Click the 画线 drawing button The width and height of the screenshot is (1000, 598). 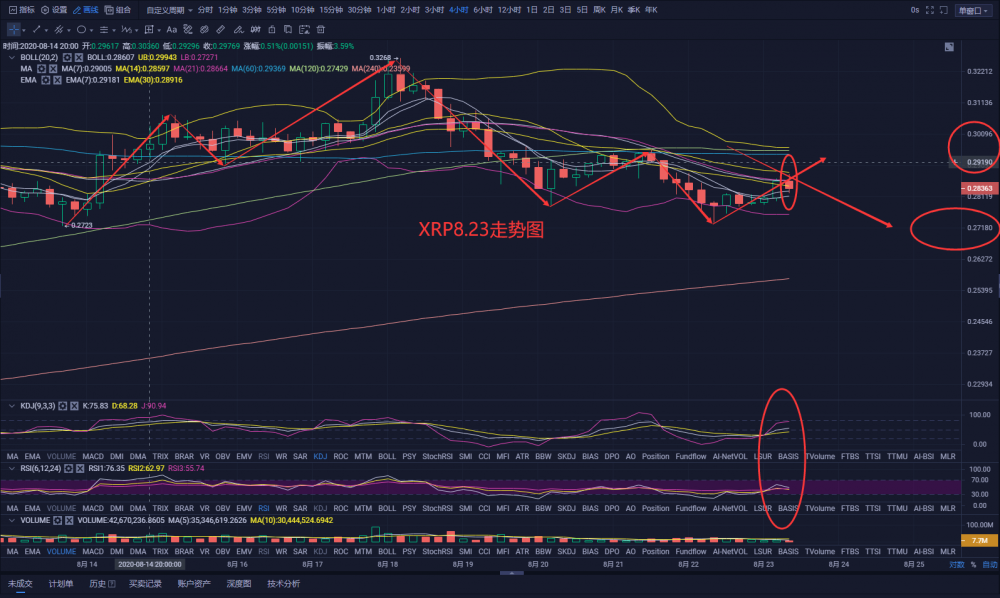pyautogui.click(x=85, y=10)
